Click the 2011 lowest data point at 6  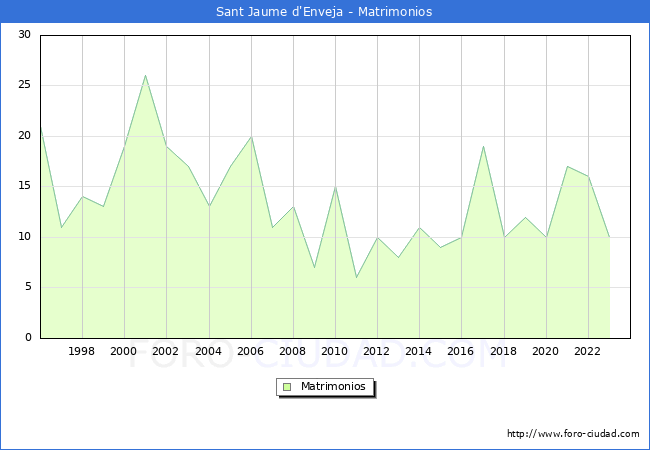pyautogui.click(x=357, y=277)
